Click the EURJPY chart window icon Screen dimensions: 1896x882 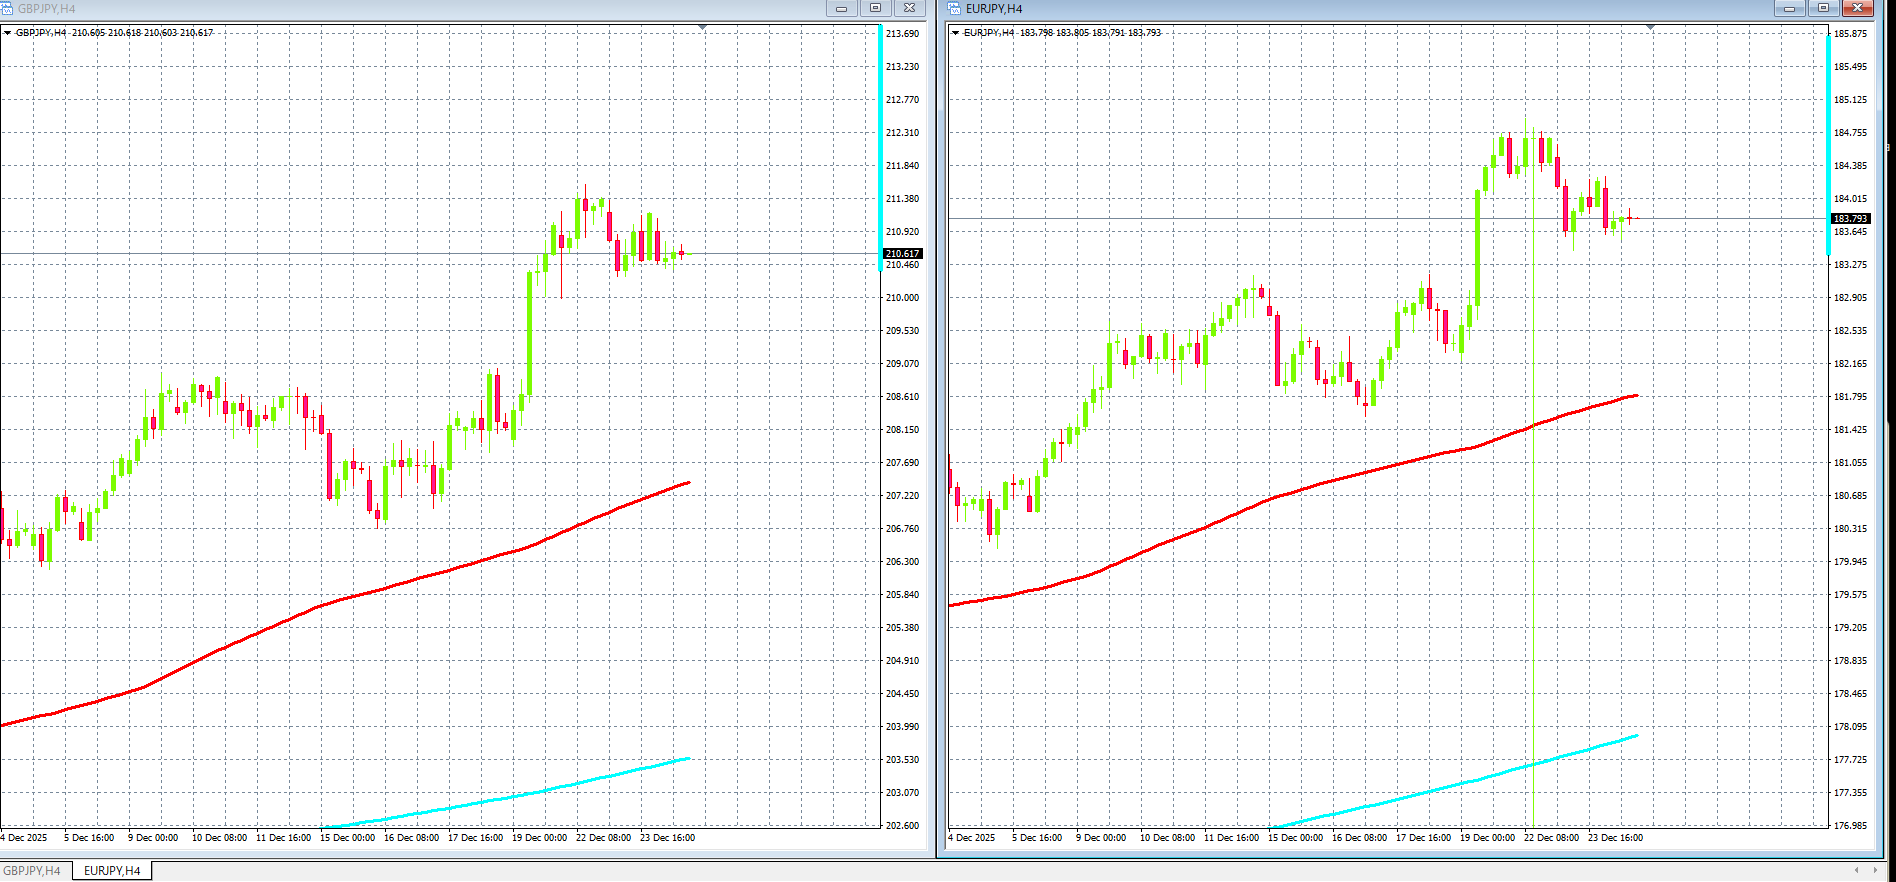tap(954, 9)
